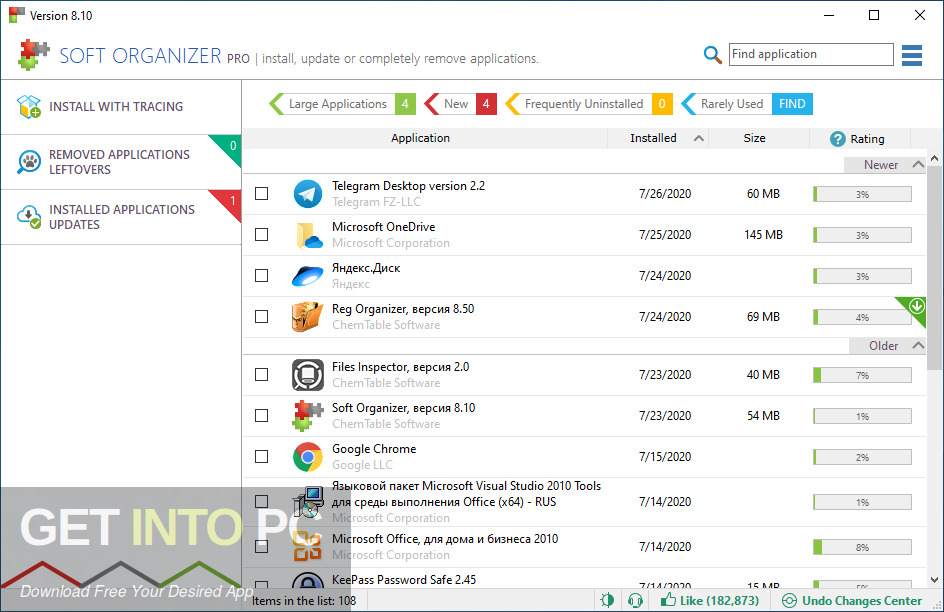This screenshot has height=612, width=944.
Task: Tick the Microsoft Office 2010 checkbox
Action: coord(261,546)
